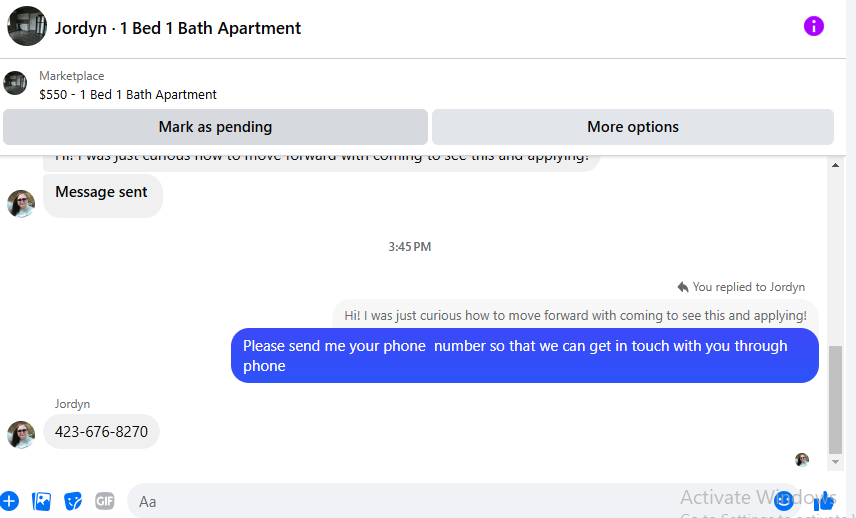Click the scrollbar down arrow

tap(835, 462)
